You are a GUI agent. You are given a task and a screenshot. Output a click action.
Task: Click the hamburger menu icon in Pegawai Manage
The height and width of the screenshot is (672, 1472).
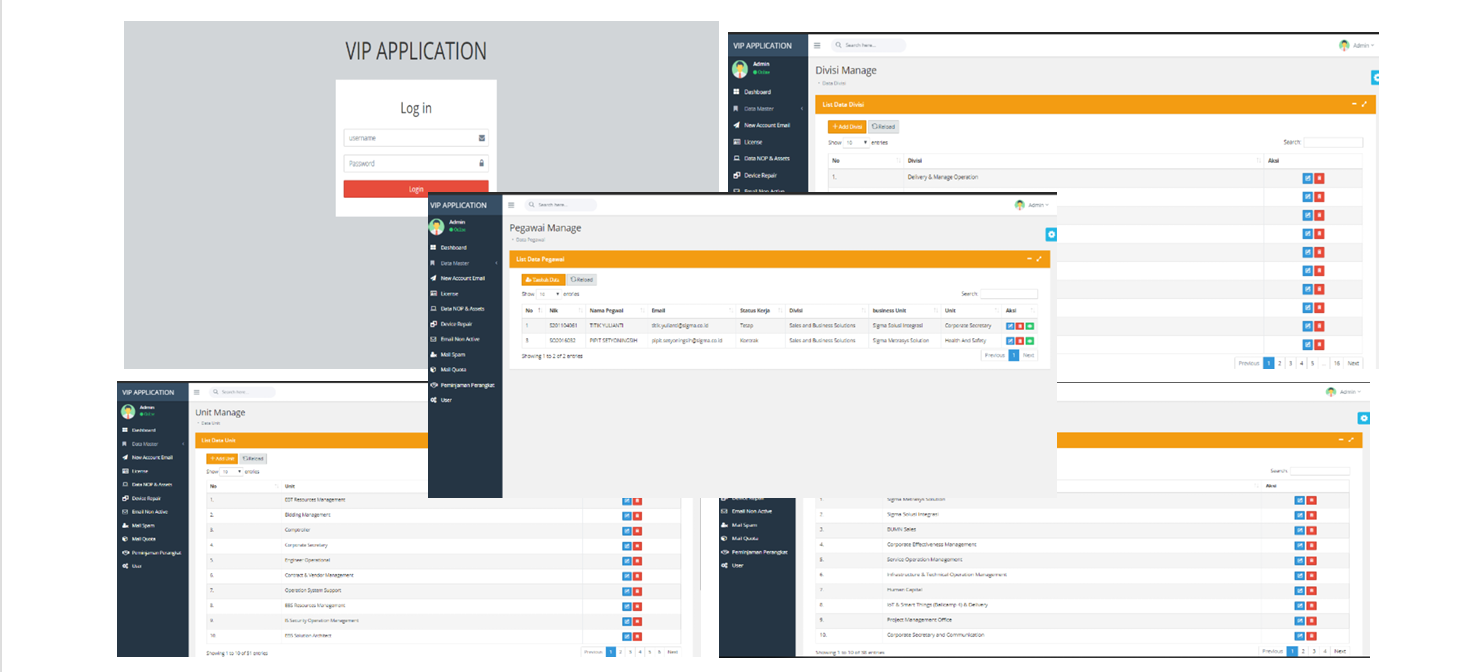click(x=511, y=205)
